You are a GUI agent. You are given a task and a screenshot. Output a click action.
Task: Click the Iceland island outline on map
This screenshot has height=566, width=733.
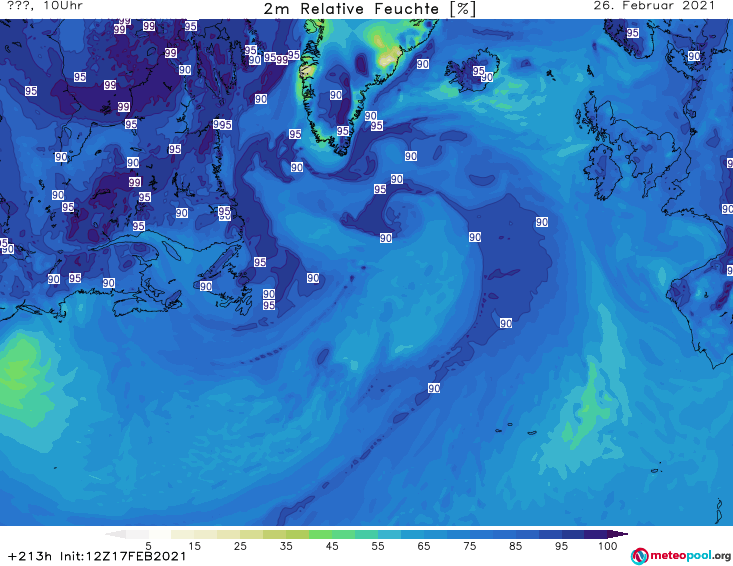click(x=472, y=70)
